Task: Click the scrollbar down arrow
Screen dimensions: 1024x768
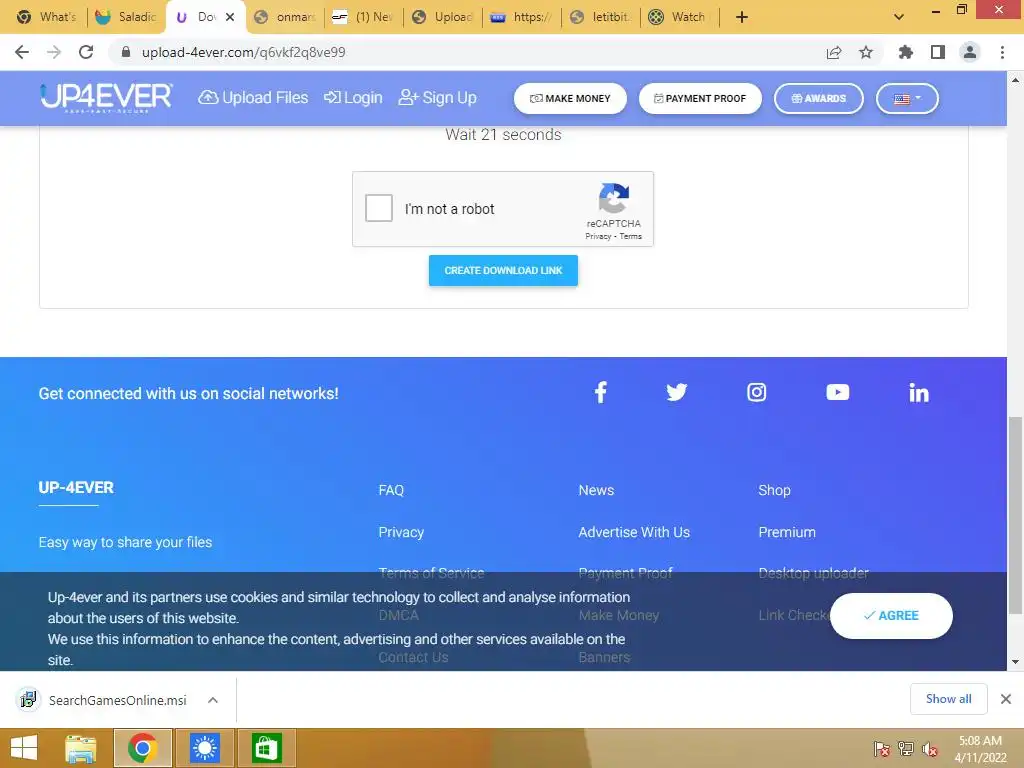Action: [x=1015, y=662]
